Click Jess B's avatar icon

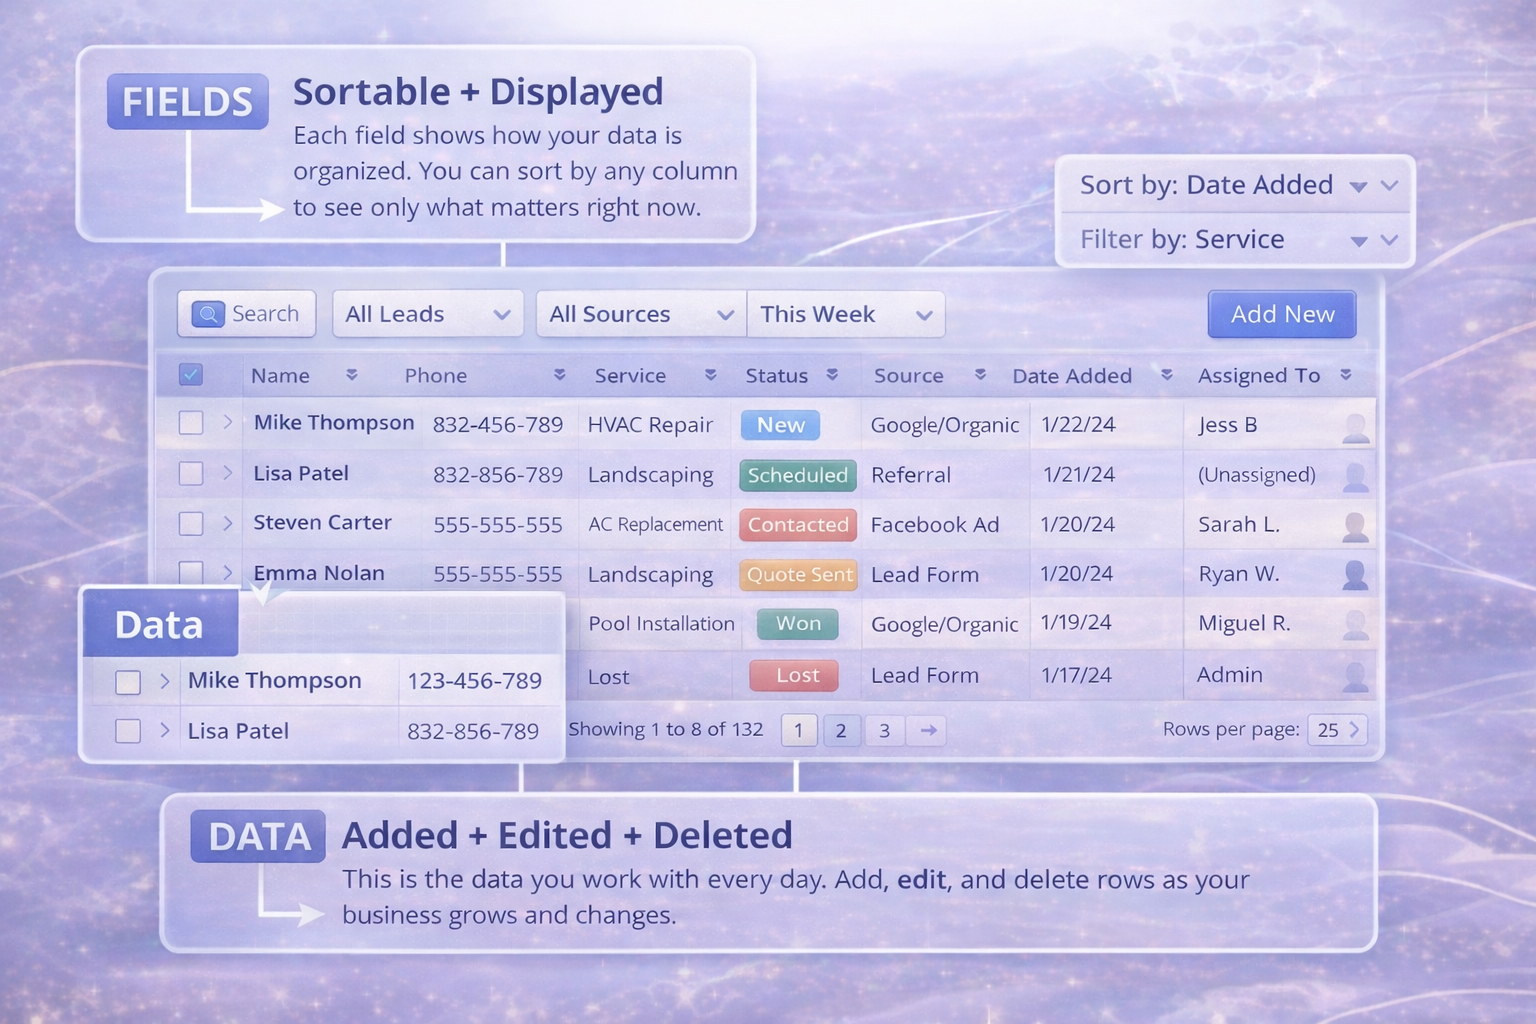tap(1356, 424)
